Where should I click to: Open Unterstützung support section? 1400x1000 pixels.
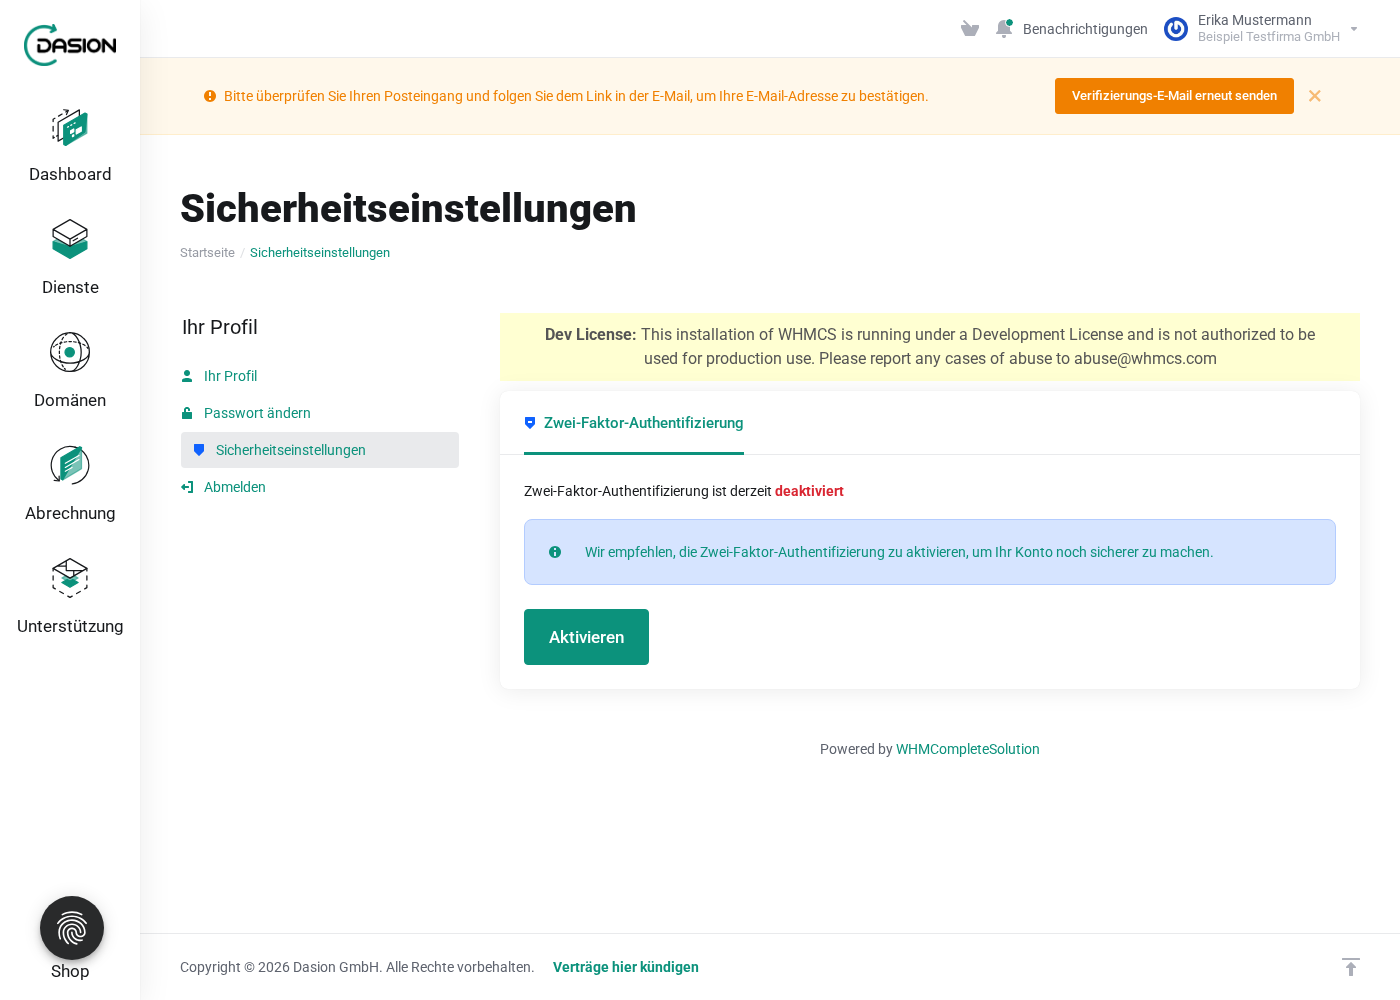click(x=70, y=597)
